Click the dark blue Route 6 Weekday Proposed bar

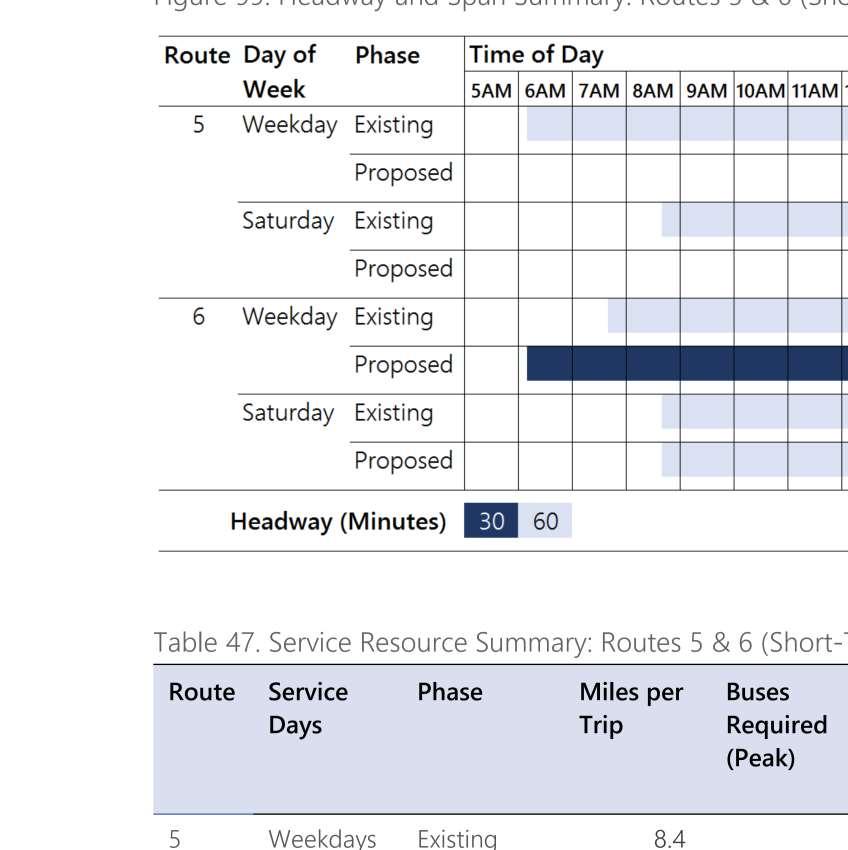coord(686,364)
